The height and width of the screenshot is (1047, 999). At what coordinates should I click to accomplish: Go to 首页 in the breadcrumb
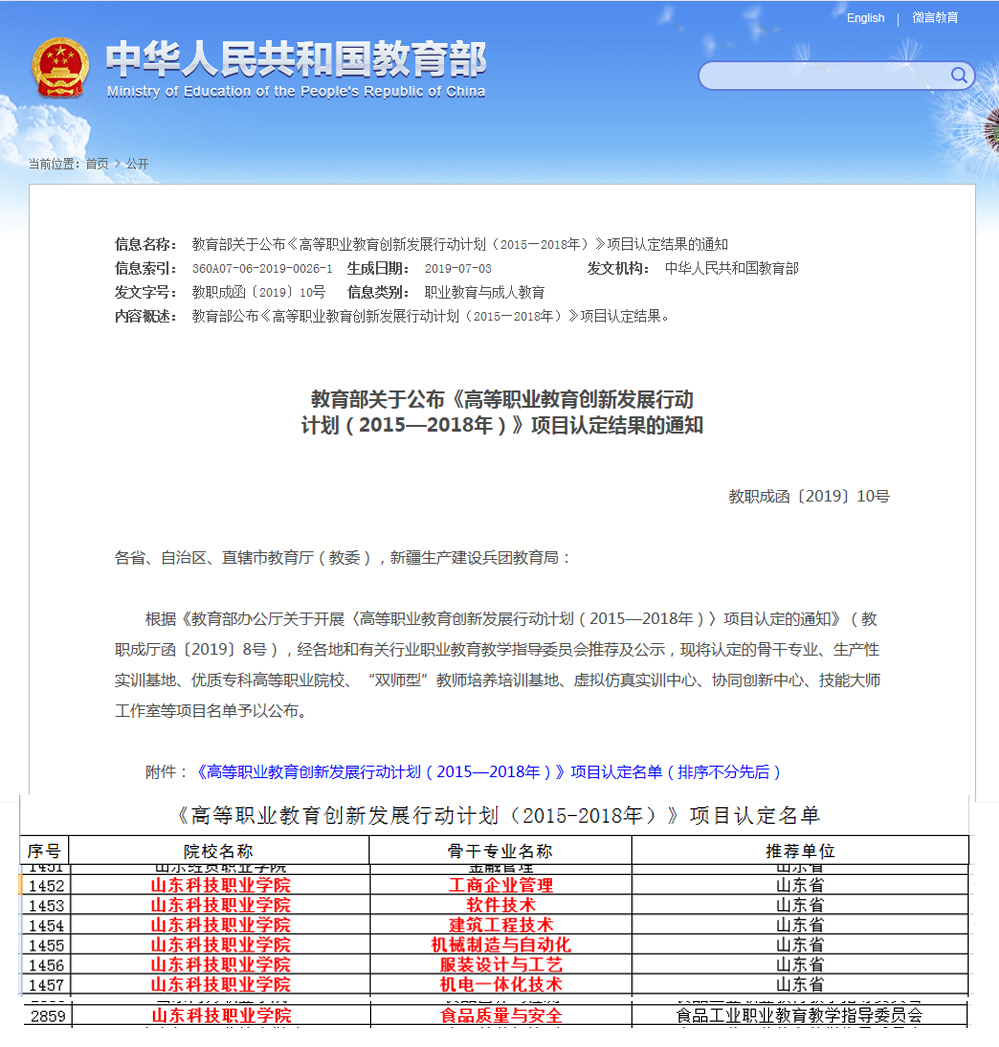pos(97,164)
